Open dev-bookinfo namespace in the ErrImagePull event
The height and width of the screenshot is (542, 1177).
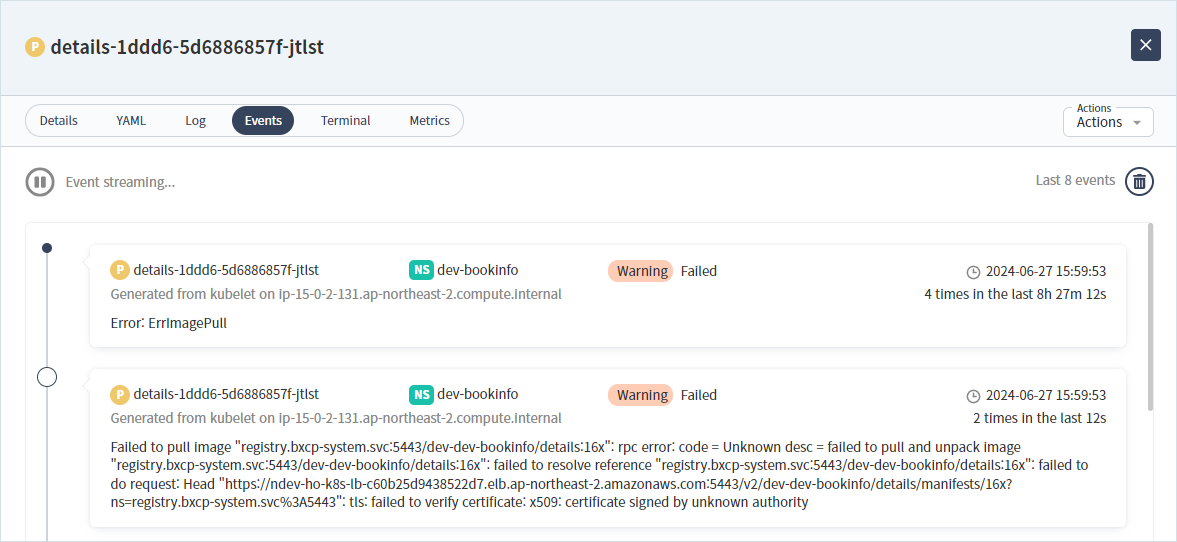[477, 269]
